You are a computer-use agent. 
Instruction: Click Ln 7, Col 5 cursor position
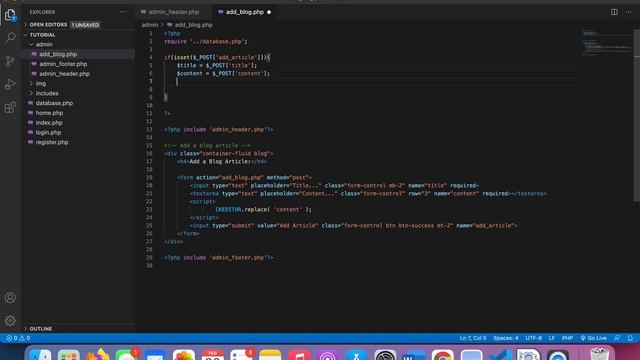pyautogui.click(x=473, y=338)
